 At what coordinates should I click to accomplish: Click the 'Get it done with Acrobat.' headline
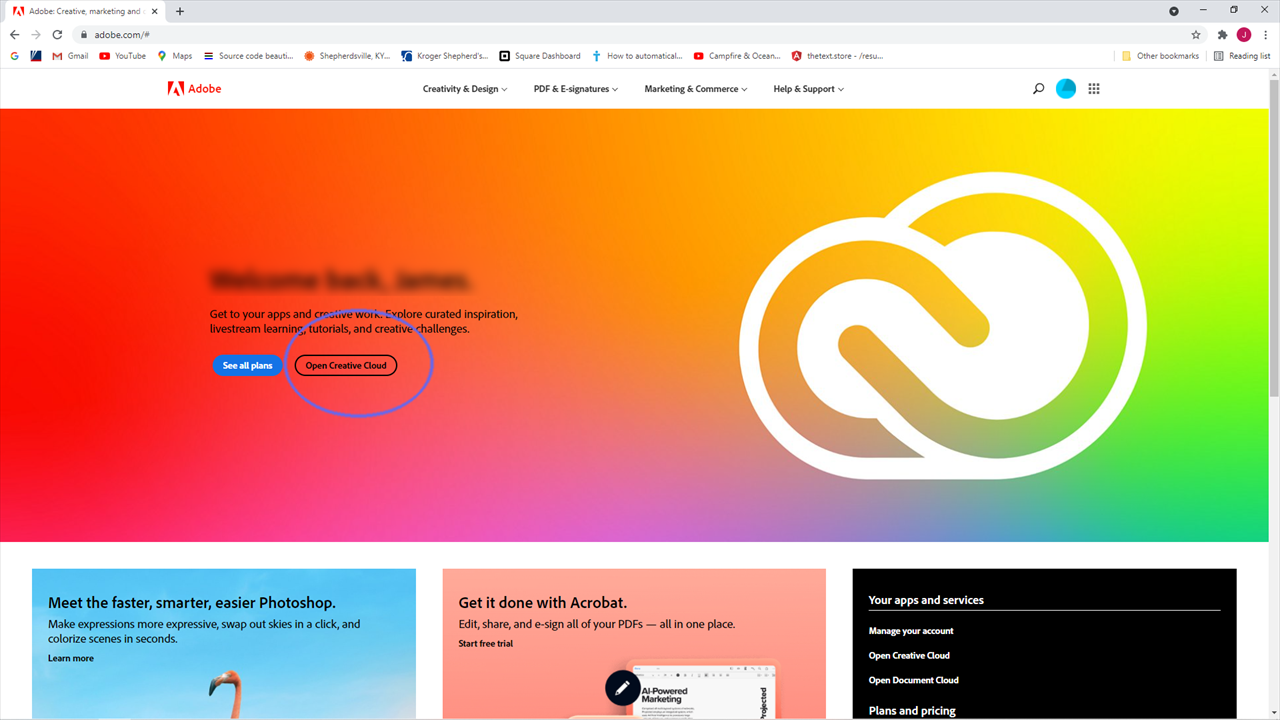[543, 603]
